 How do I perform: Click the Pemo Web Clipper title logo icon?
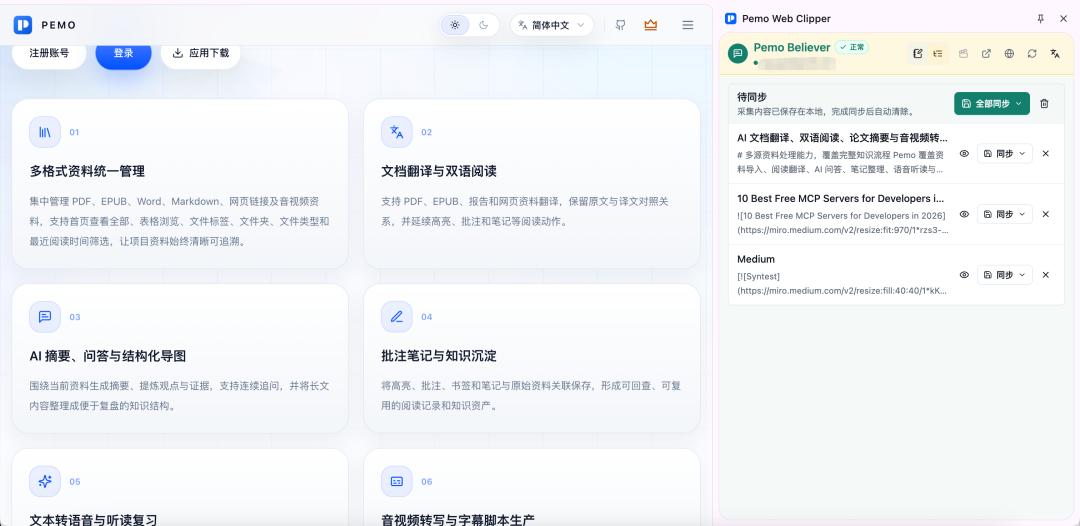tap(731, 19)
